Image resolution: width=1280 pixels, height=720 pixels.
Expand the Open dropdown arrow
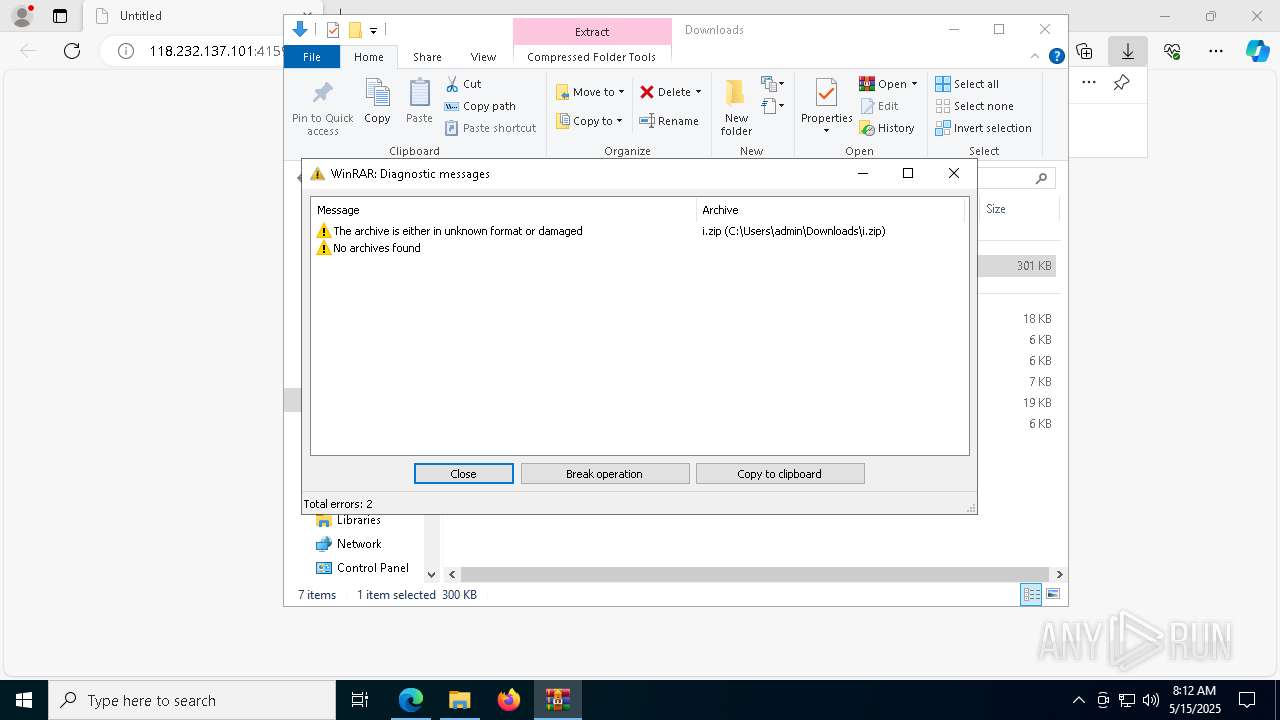tap(914, 84)
